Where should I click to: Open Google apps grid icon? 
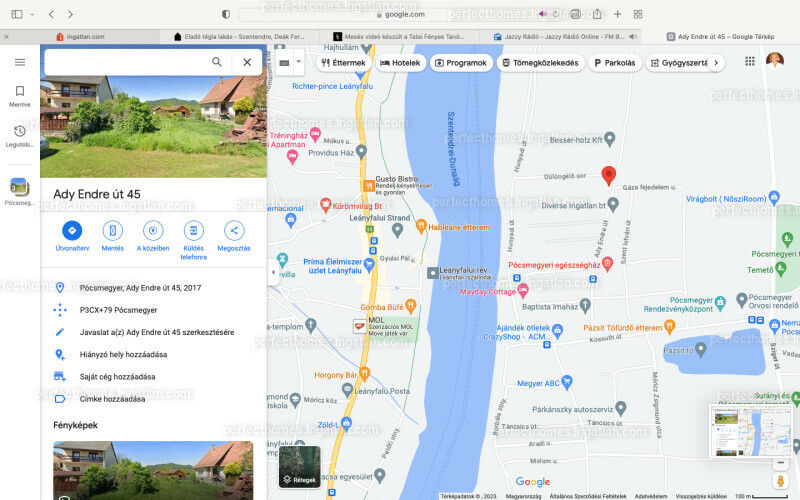[749, 61]
